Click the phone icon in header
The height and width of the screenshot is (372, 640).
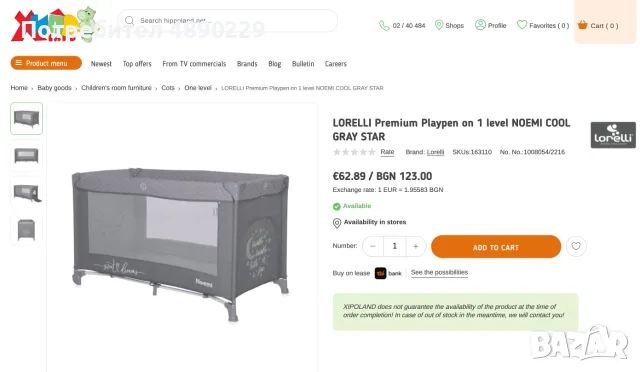(x=384, y=26)
